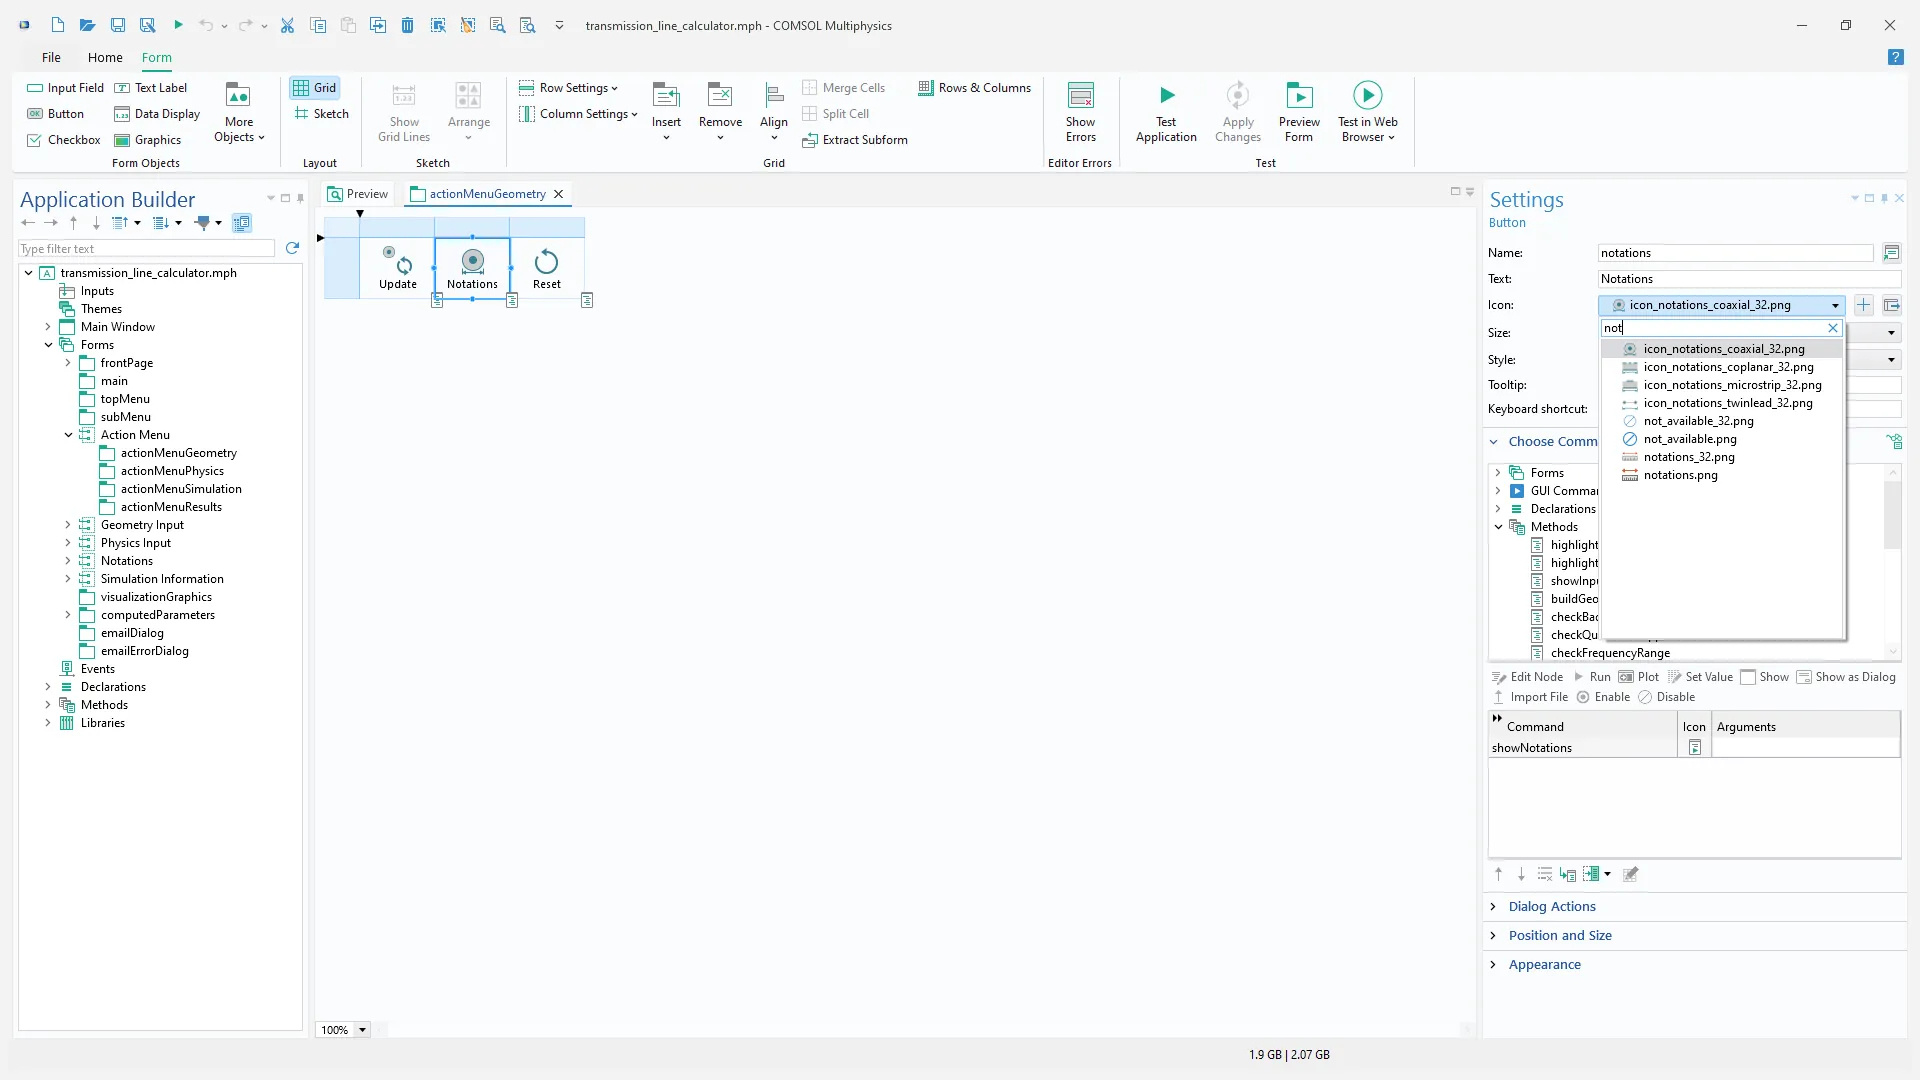Click the Show Errors icon
Image resolution: width=1920 pixels, height=1080 pixels.
tap(1080, 96)
